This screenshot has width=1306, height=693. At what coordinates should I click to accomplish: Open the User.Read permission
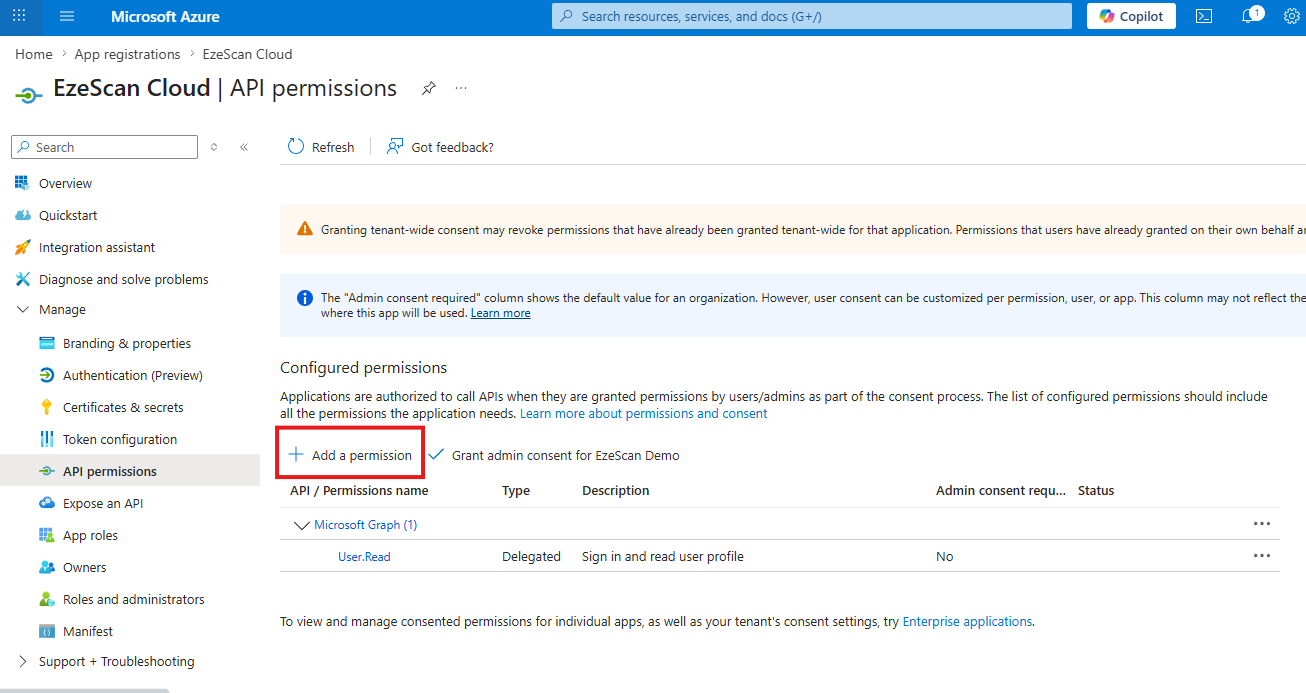point(364,557)
